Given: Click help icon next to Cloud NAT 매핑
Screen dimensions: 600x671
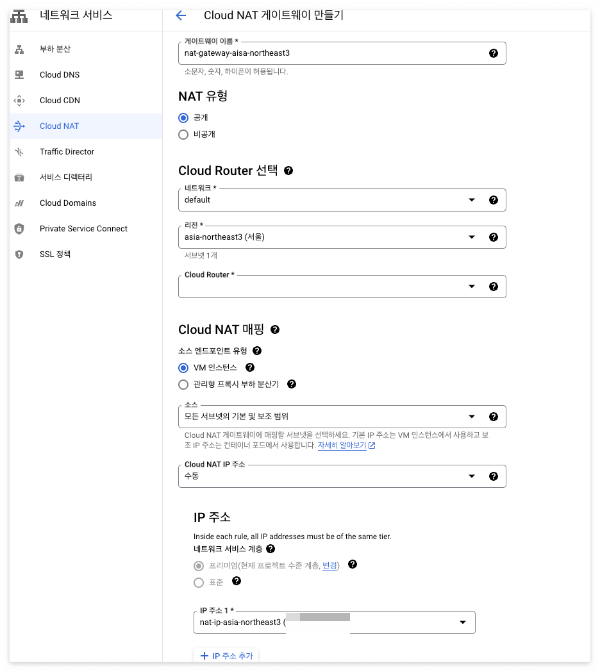Looking at the screenshot, I should pyautogui.click(x=275, y=330).
